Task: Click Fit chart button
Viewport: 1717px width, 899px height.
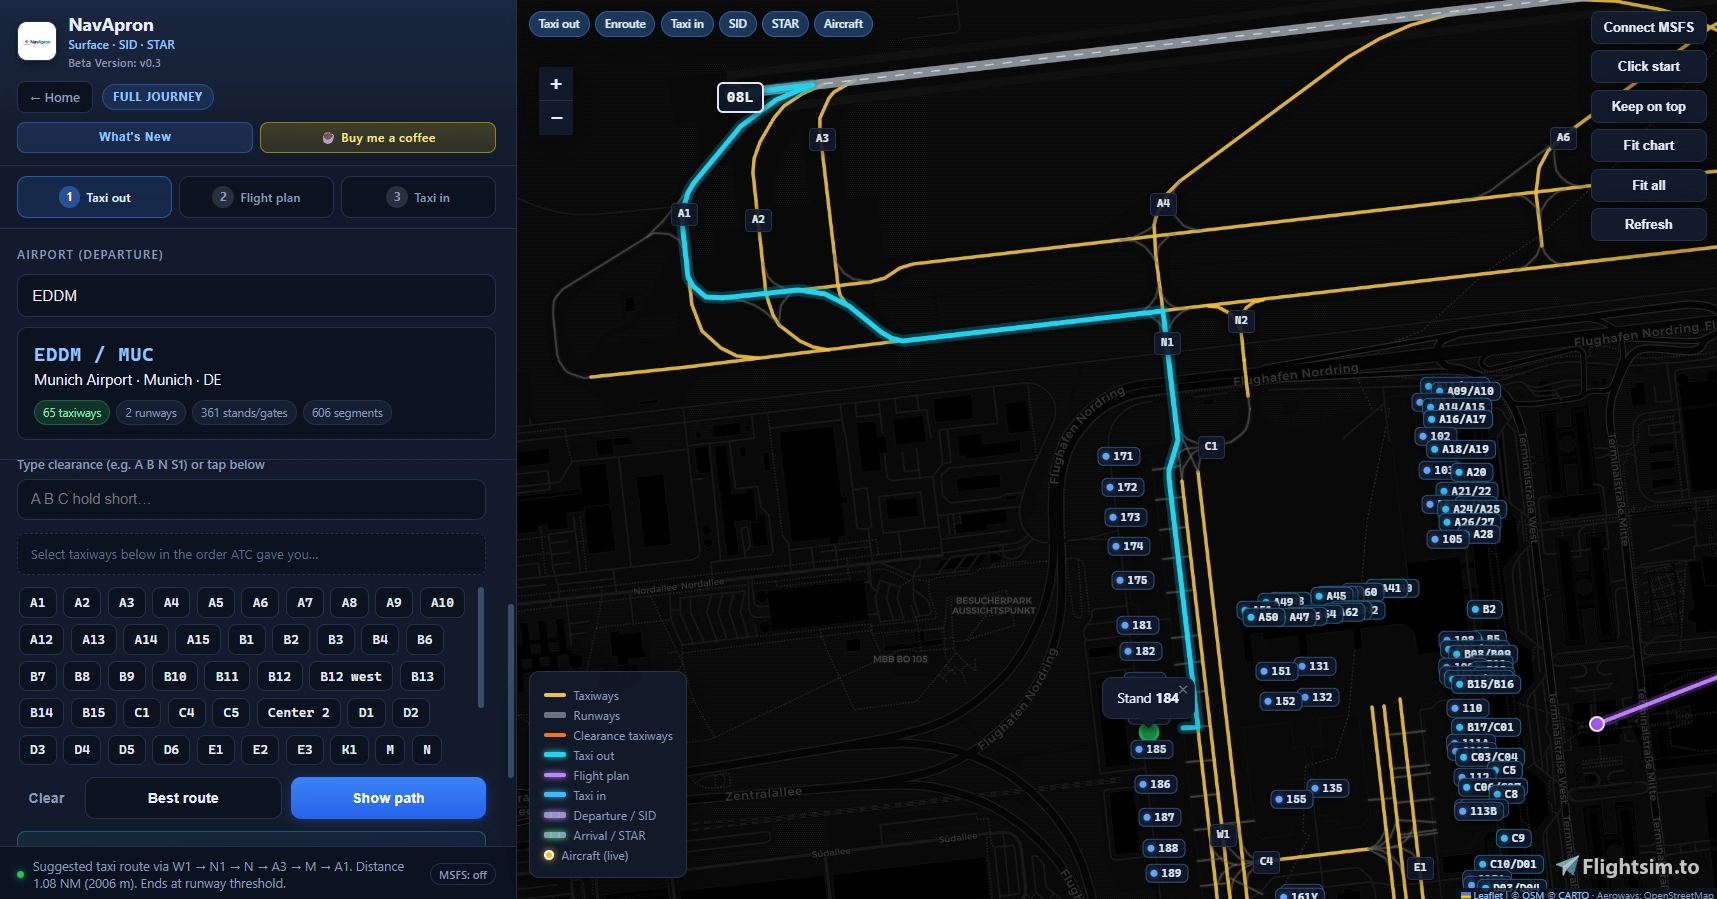Action: (x=1648, y=145)
